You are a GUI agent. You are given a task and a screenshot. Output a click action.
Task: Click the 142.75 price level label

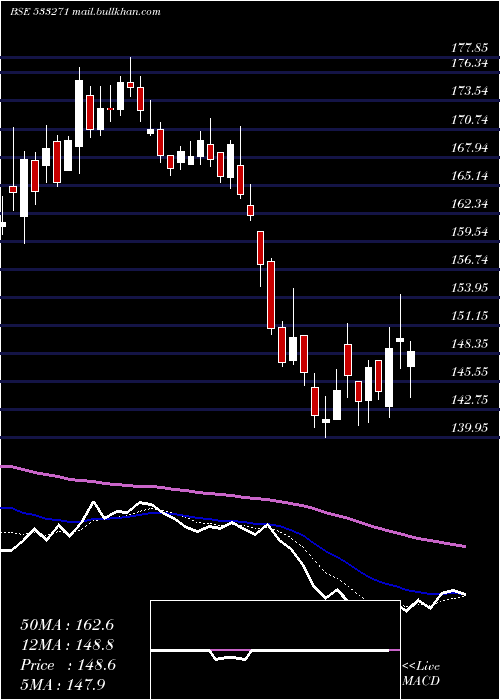click(470, 400)
